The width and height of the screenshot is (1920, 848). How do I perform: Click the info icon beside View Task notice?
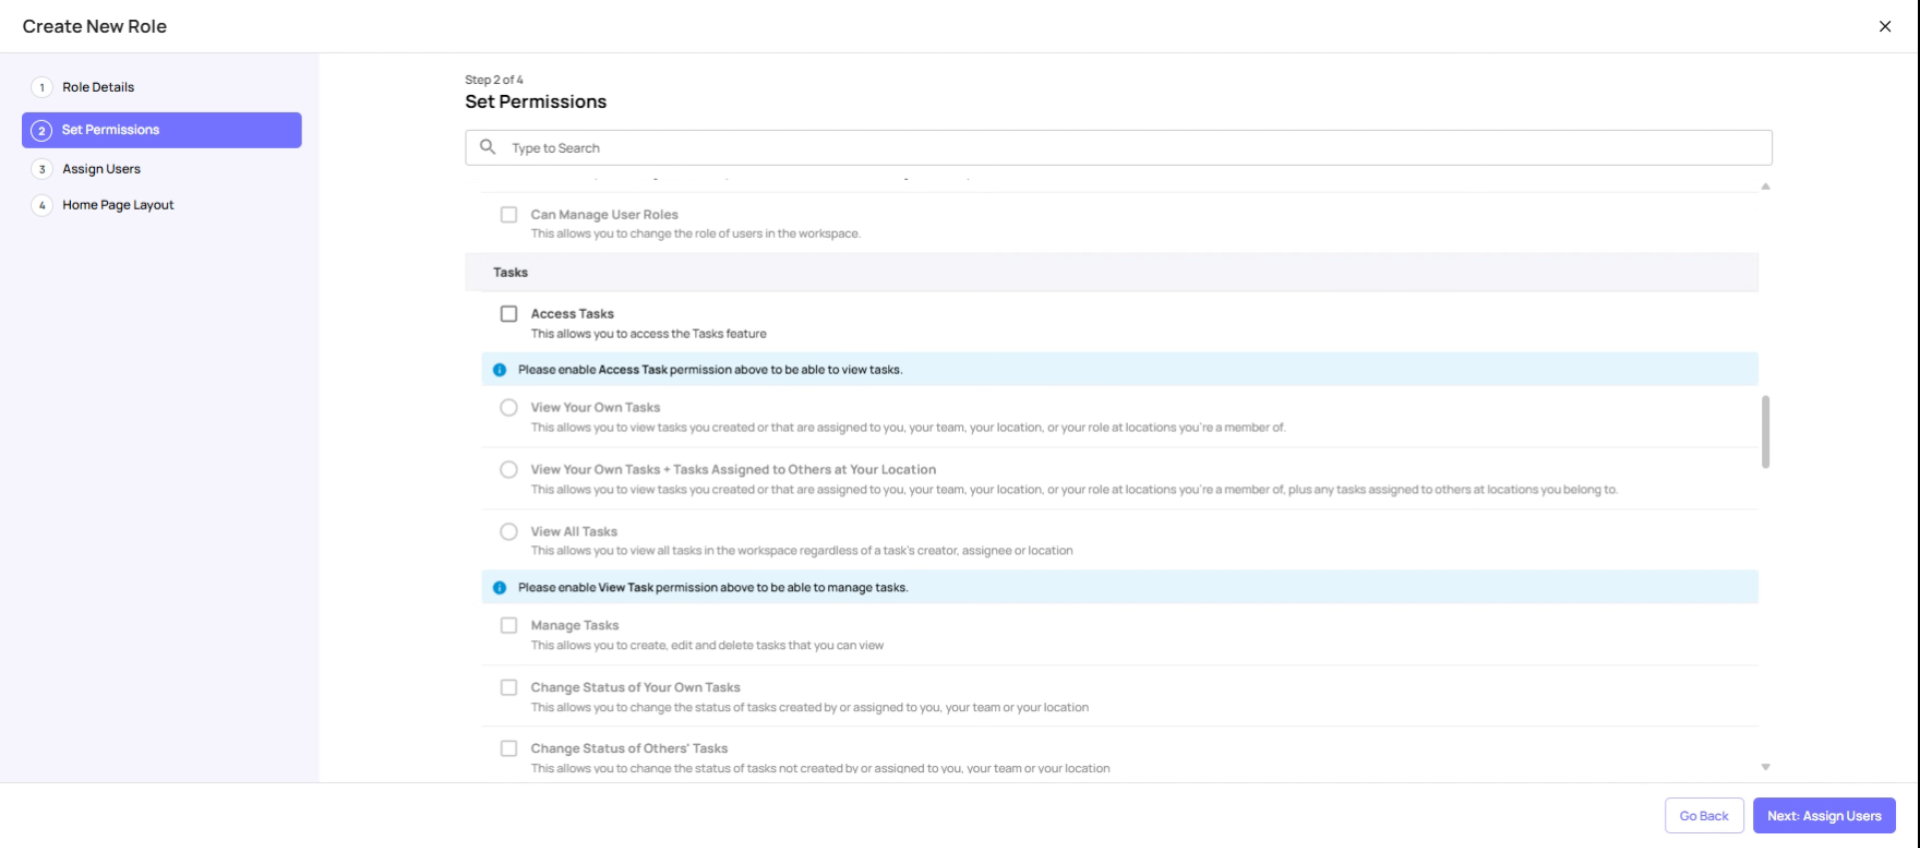499,588
